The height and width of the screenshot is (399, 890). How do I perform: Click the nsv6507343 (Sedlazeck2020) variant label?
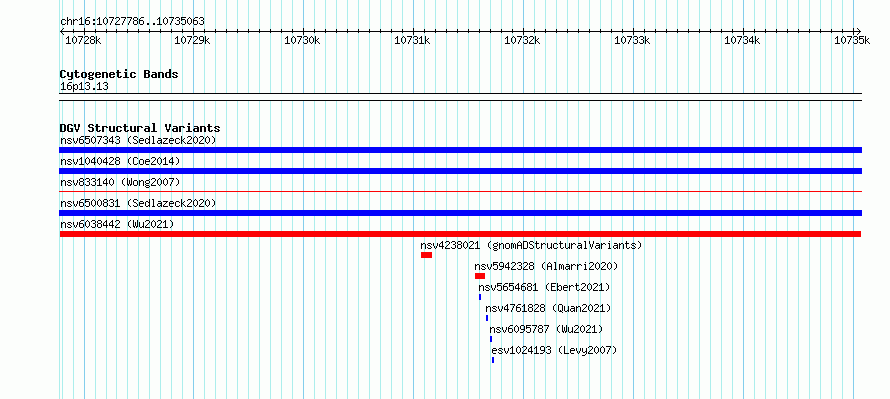point(138,140)
